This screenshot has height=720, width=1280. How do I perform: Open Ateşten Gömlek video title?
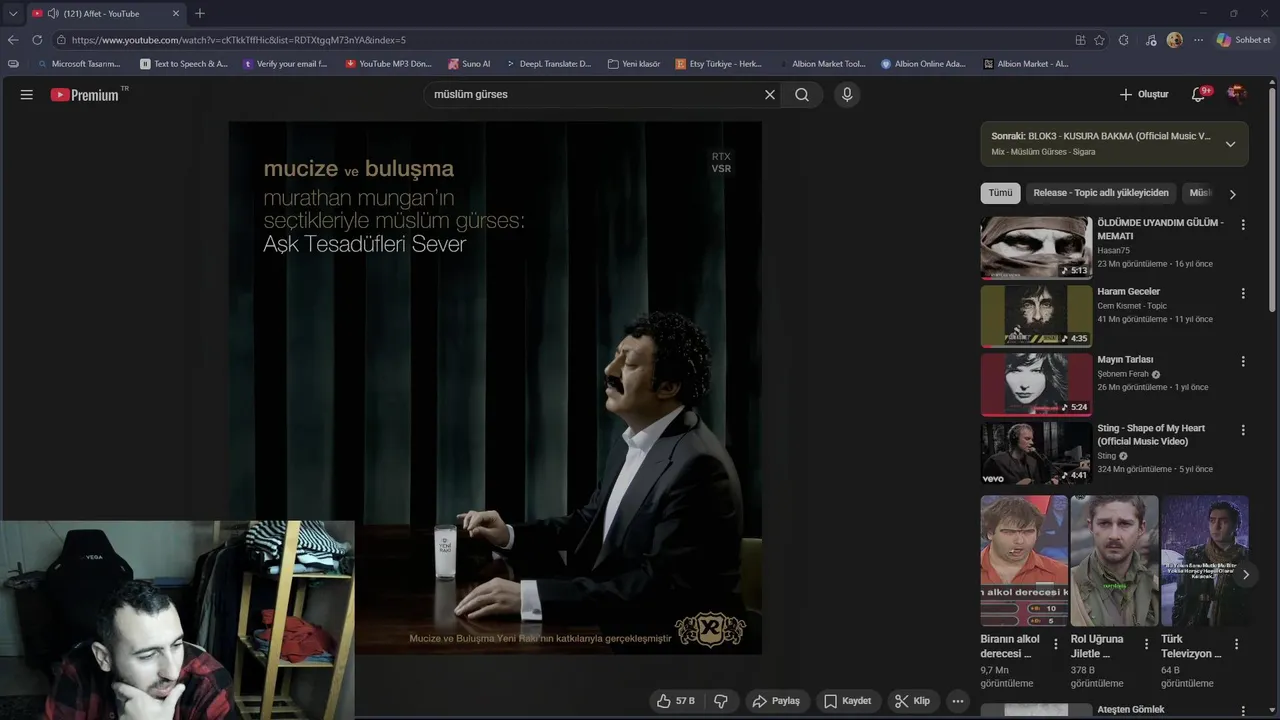click(x=1131, y=710)
